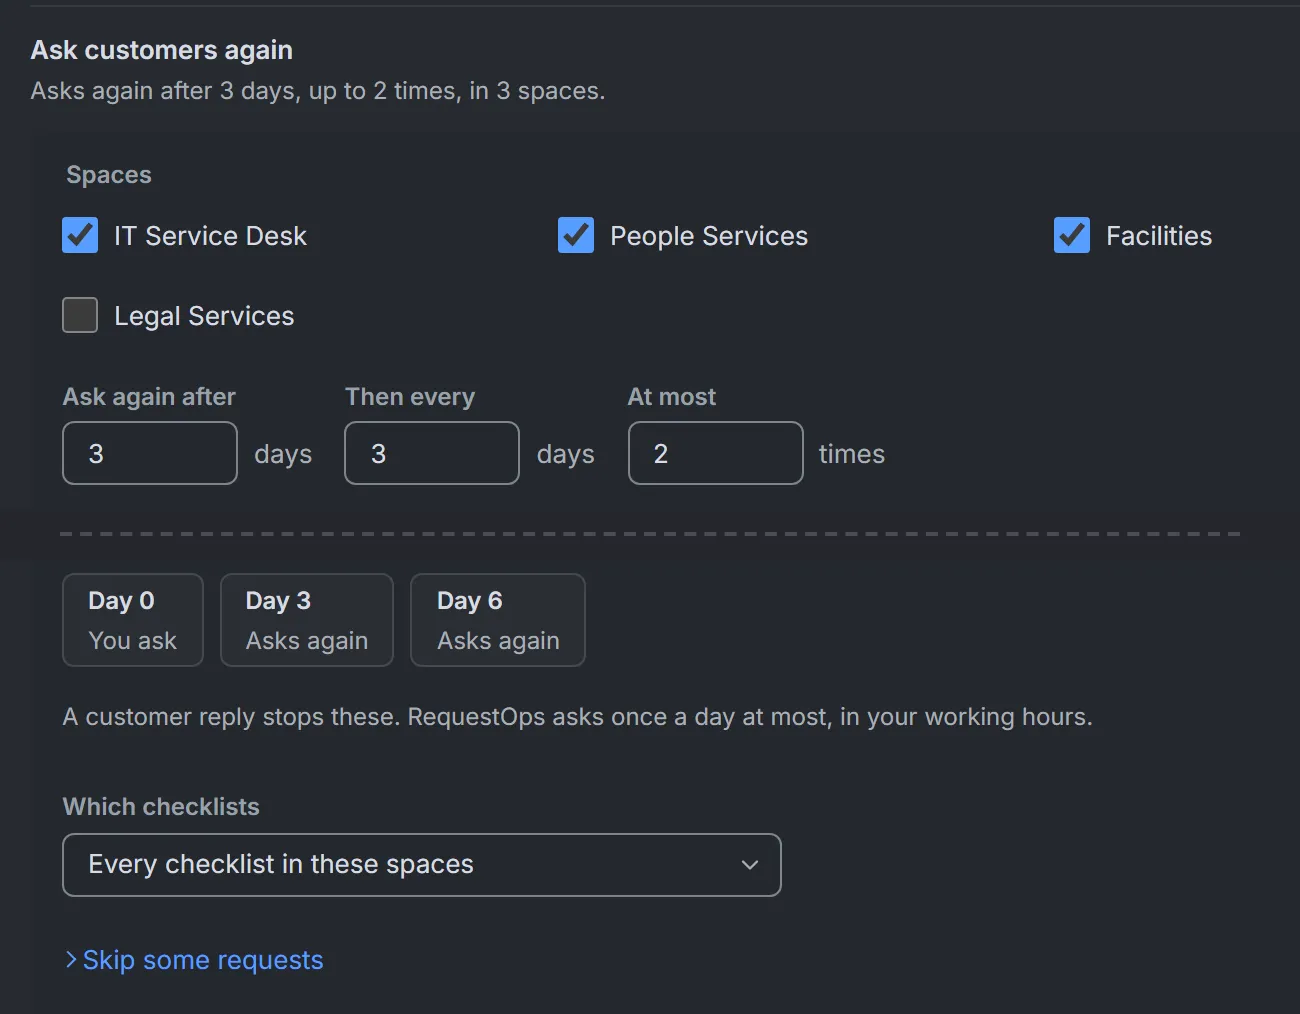Click the 'Then every' field label
Image resolution: width=1300 pixels, height=1014 pixels.
tap(410, 397)
